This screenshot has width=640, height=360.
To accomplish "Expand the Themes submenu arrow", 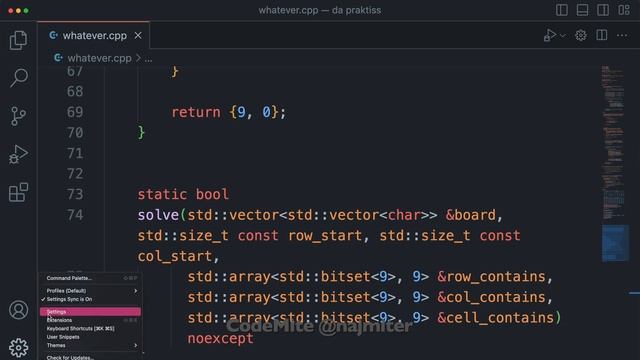I will 136,345.
